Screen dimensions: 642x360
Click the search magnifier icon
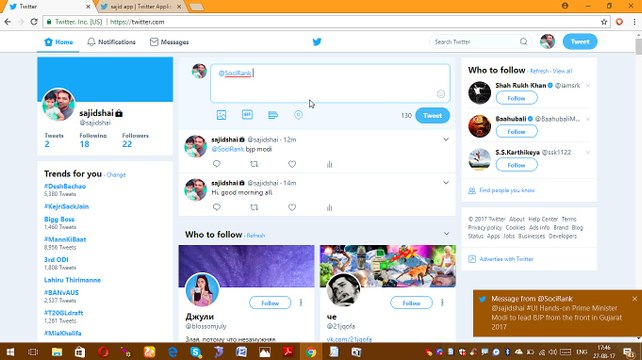[x=523, y=42]
